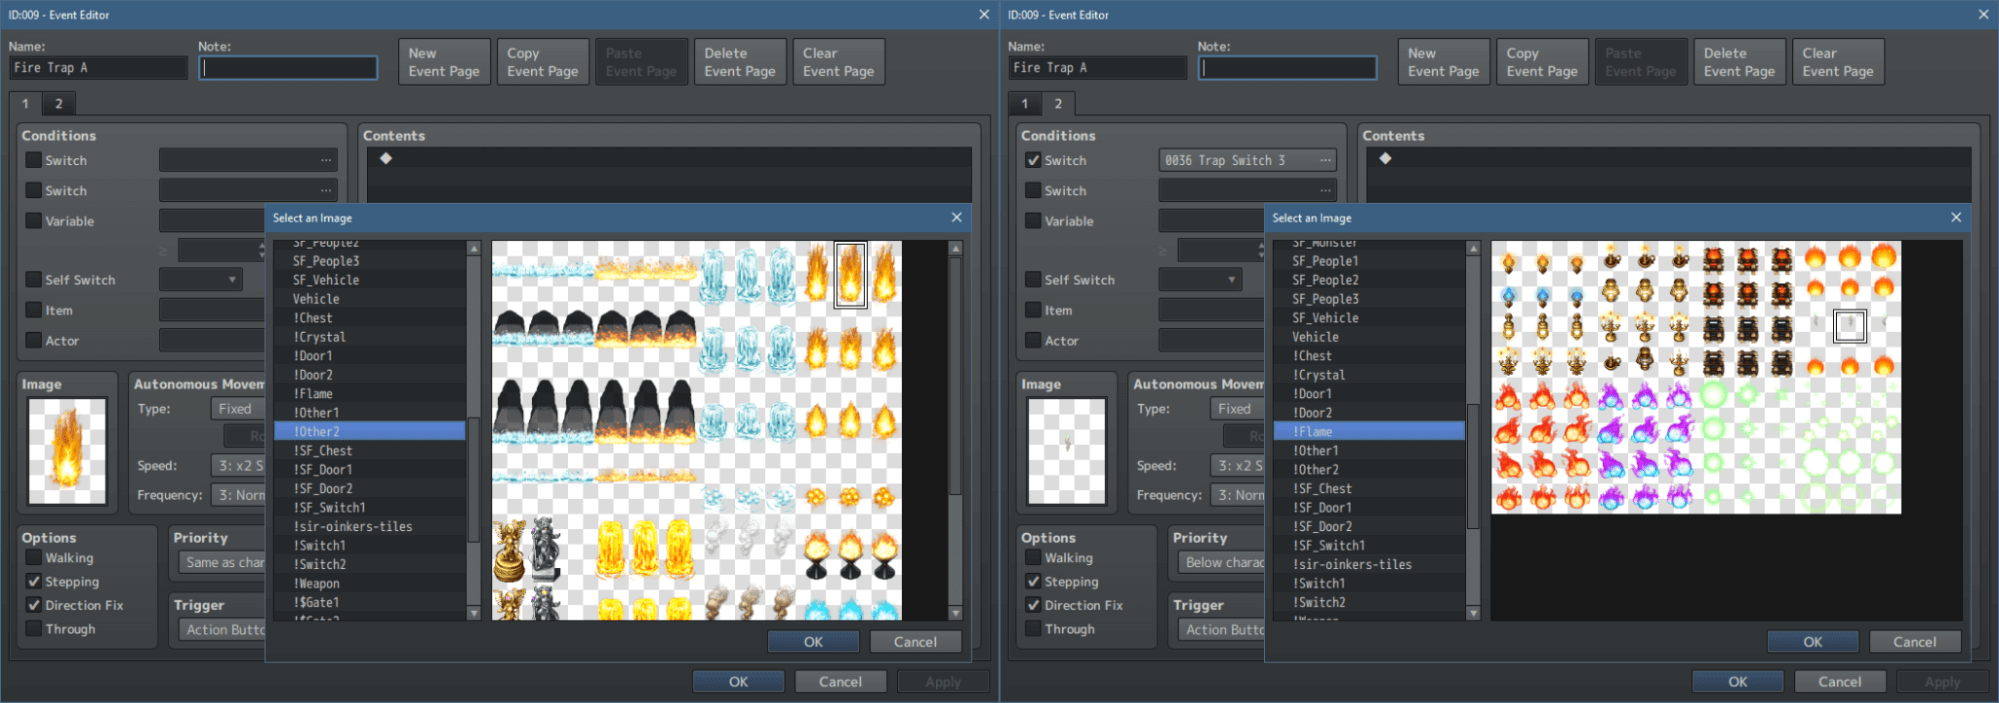Switch to event page tab 1 in right window
The width and height of the screenshot is (1999, 703).
pos(1024,103)
